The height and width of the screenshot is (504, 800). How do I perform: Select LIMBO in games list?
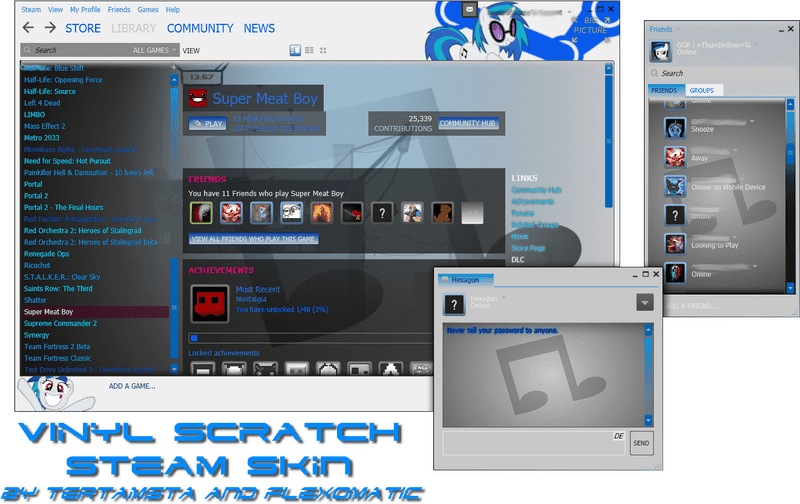(34, 115)
